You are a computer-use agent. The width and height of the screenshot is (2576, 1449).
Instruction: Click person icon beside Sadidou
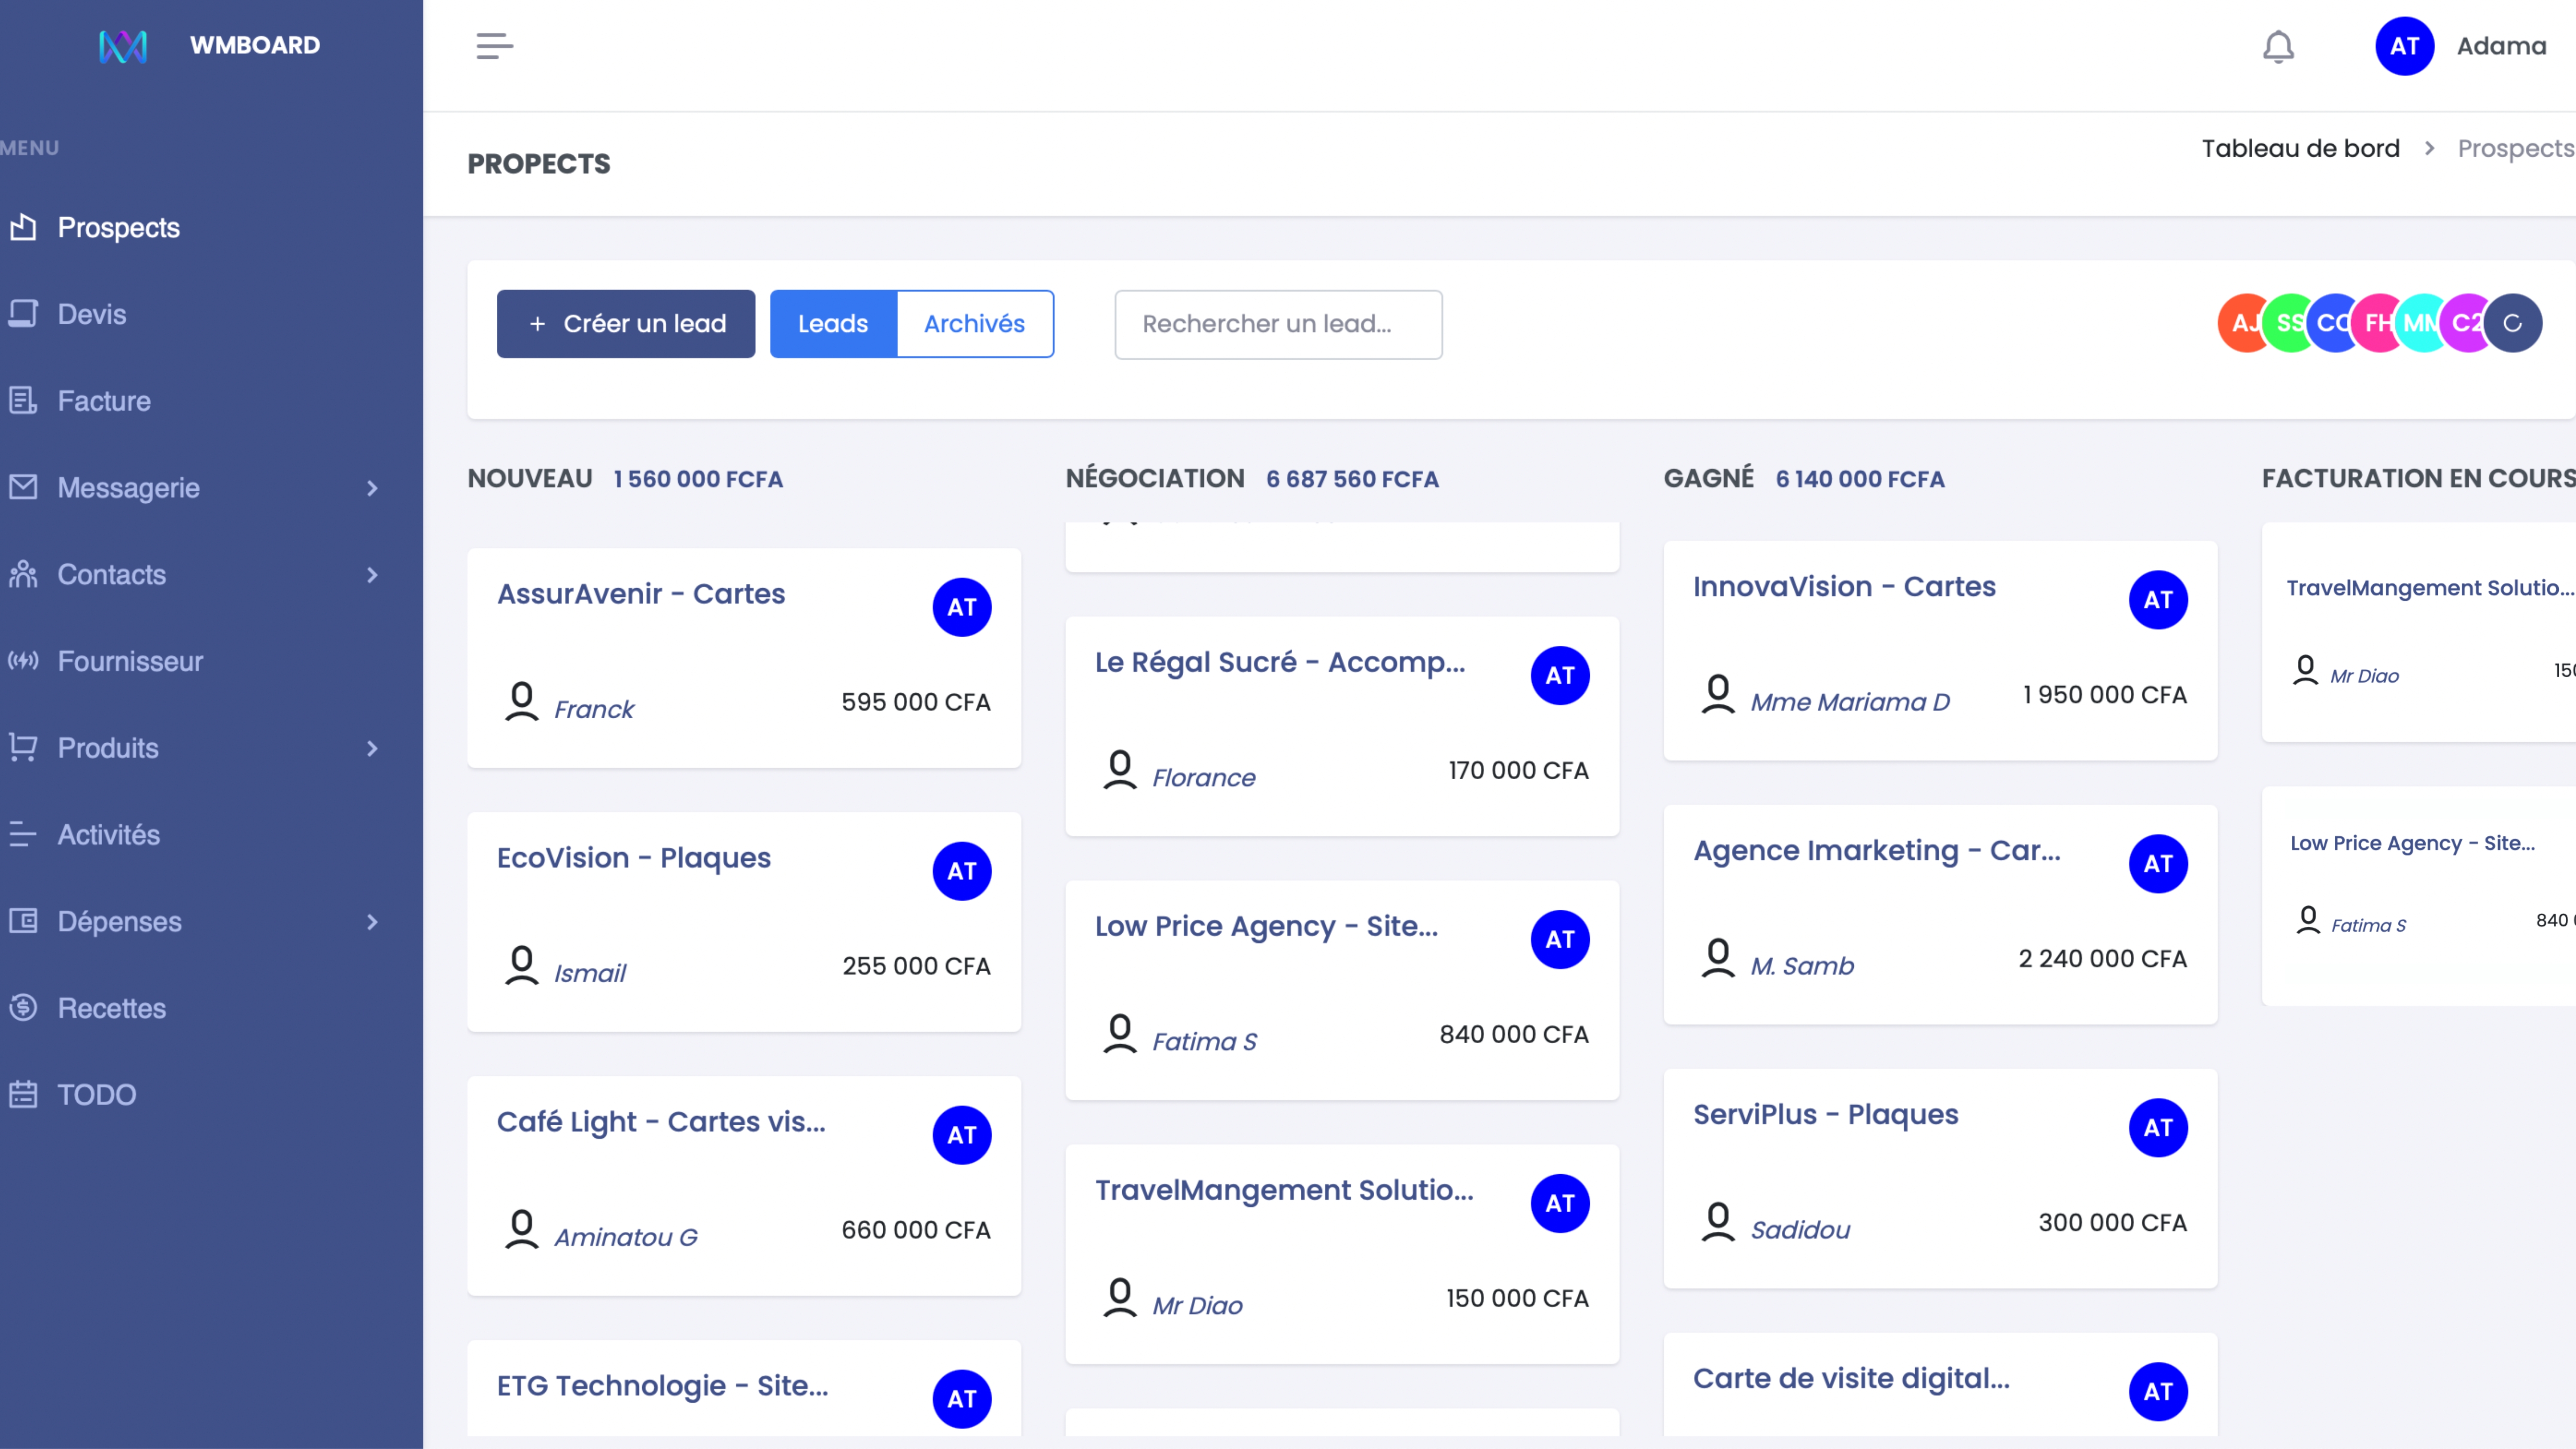click(1718, 1222)
